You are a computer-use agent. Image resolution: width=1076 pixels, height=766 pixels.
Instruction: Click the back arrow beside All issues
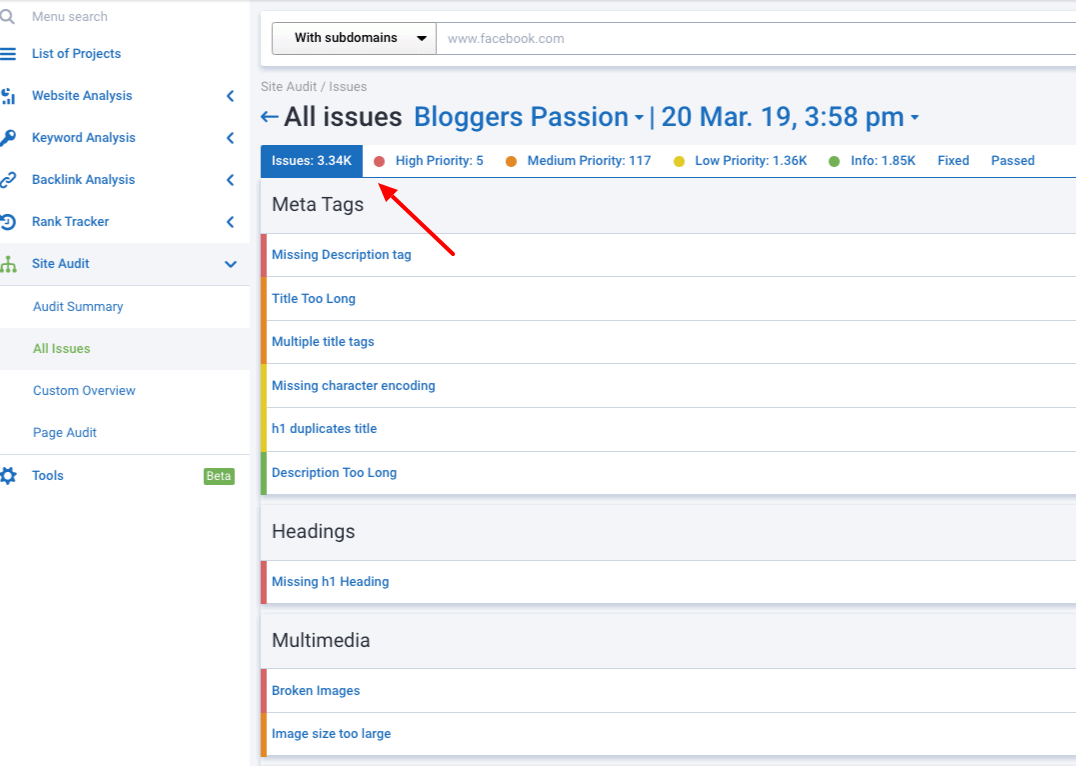click(269, 117)
